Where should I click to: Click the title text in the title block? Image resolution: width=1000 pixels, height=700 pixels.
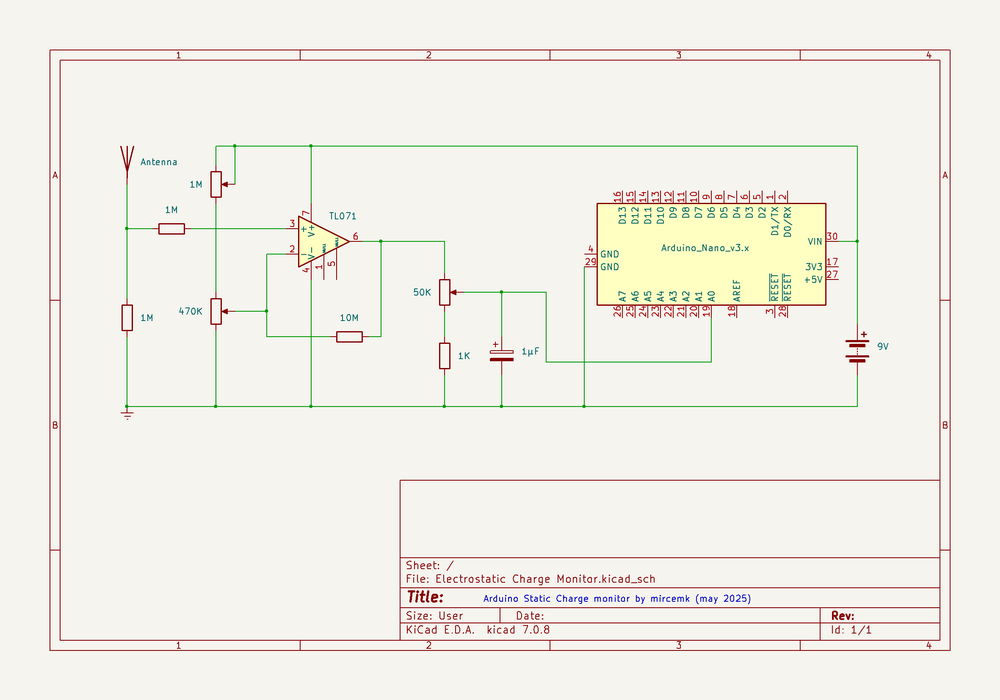pos(617,599)
